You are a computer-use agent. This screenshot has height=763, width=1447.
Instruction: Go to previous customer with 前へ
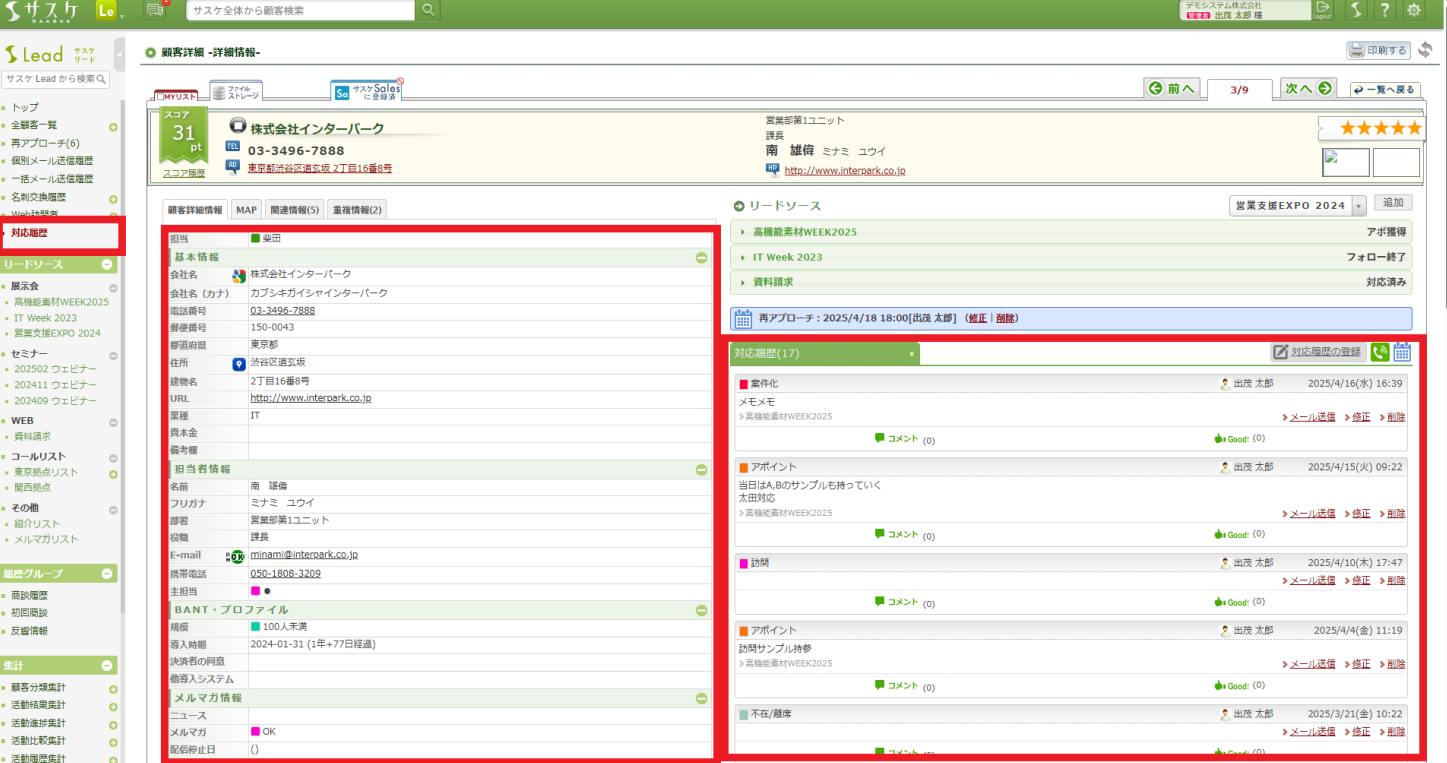(x=1172, y=88)
